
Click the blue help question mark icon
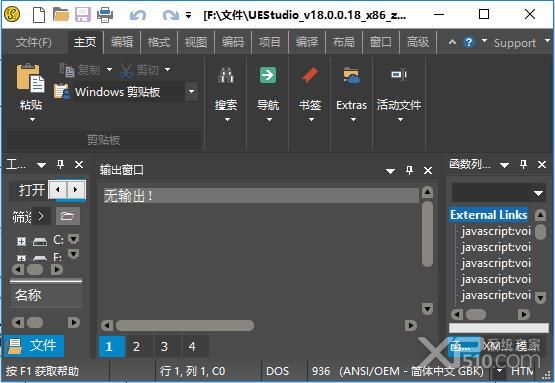469,42
